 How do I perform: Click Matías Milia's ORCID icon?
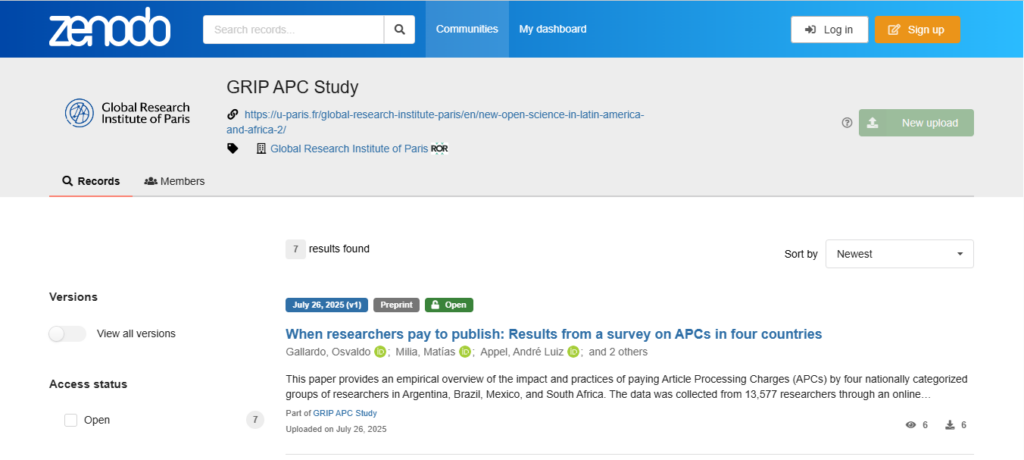(x=465, y=352)
